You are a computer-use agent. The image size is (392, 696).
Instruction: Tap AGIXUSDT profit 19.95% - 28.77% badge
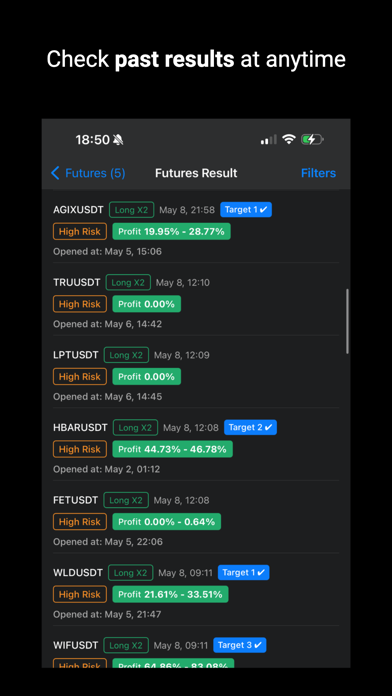click(171, 231)
